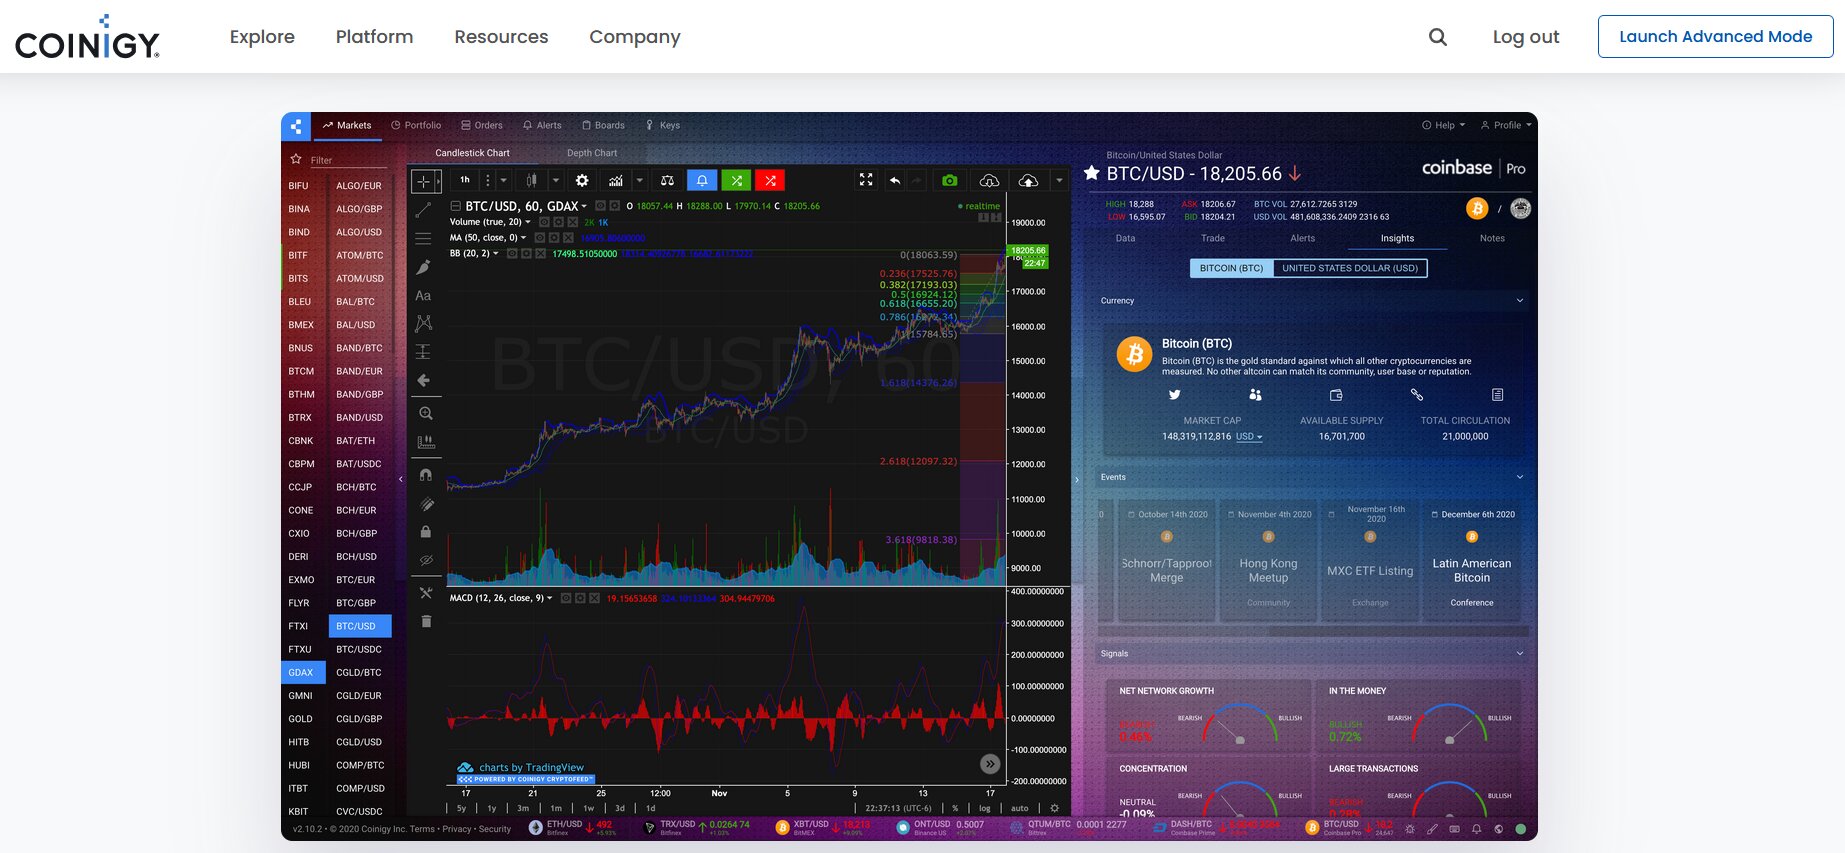Viewport: 1845px width, 853px height.
Task: Open the Help dropdown
Action: [1443, 125]
